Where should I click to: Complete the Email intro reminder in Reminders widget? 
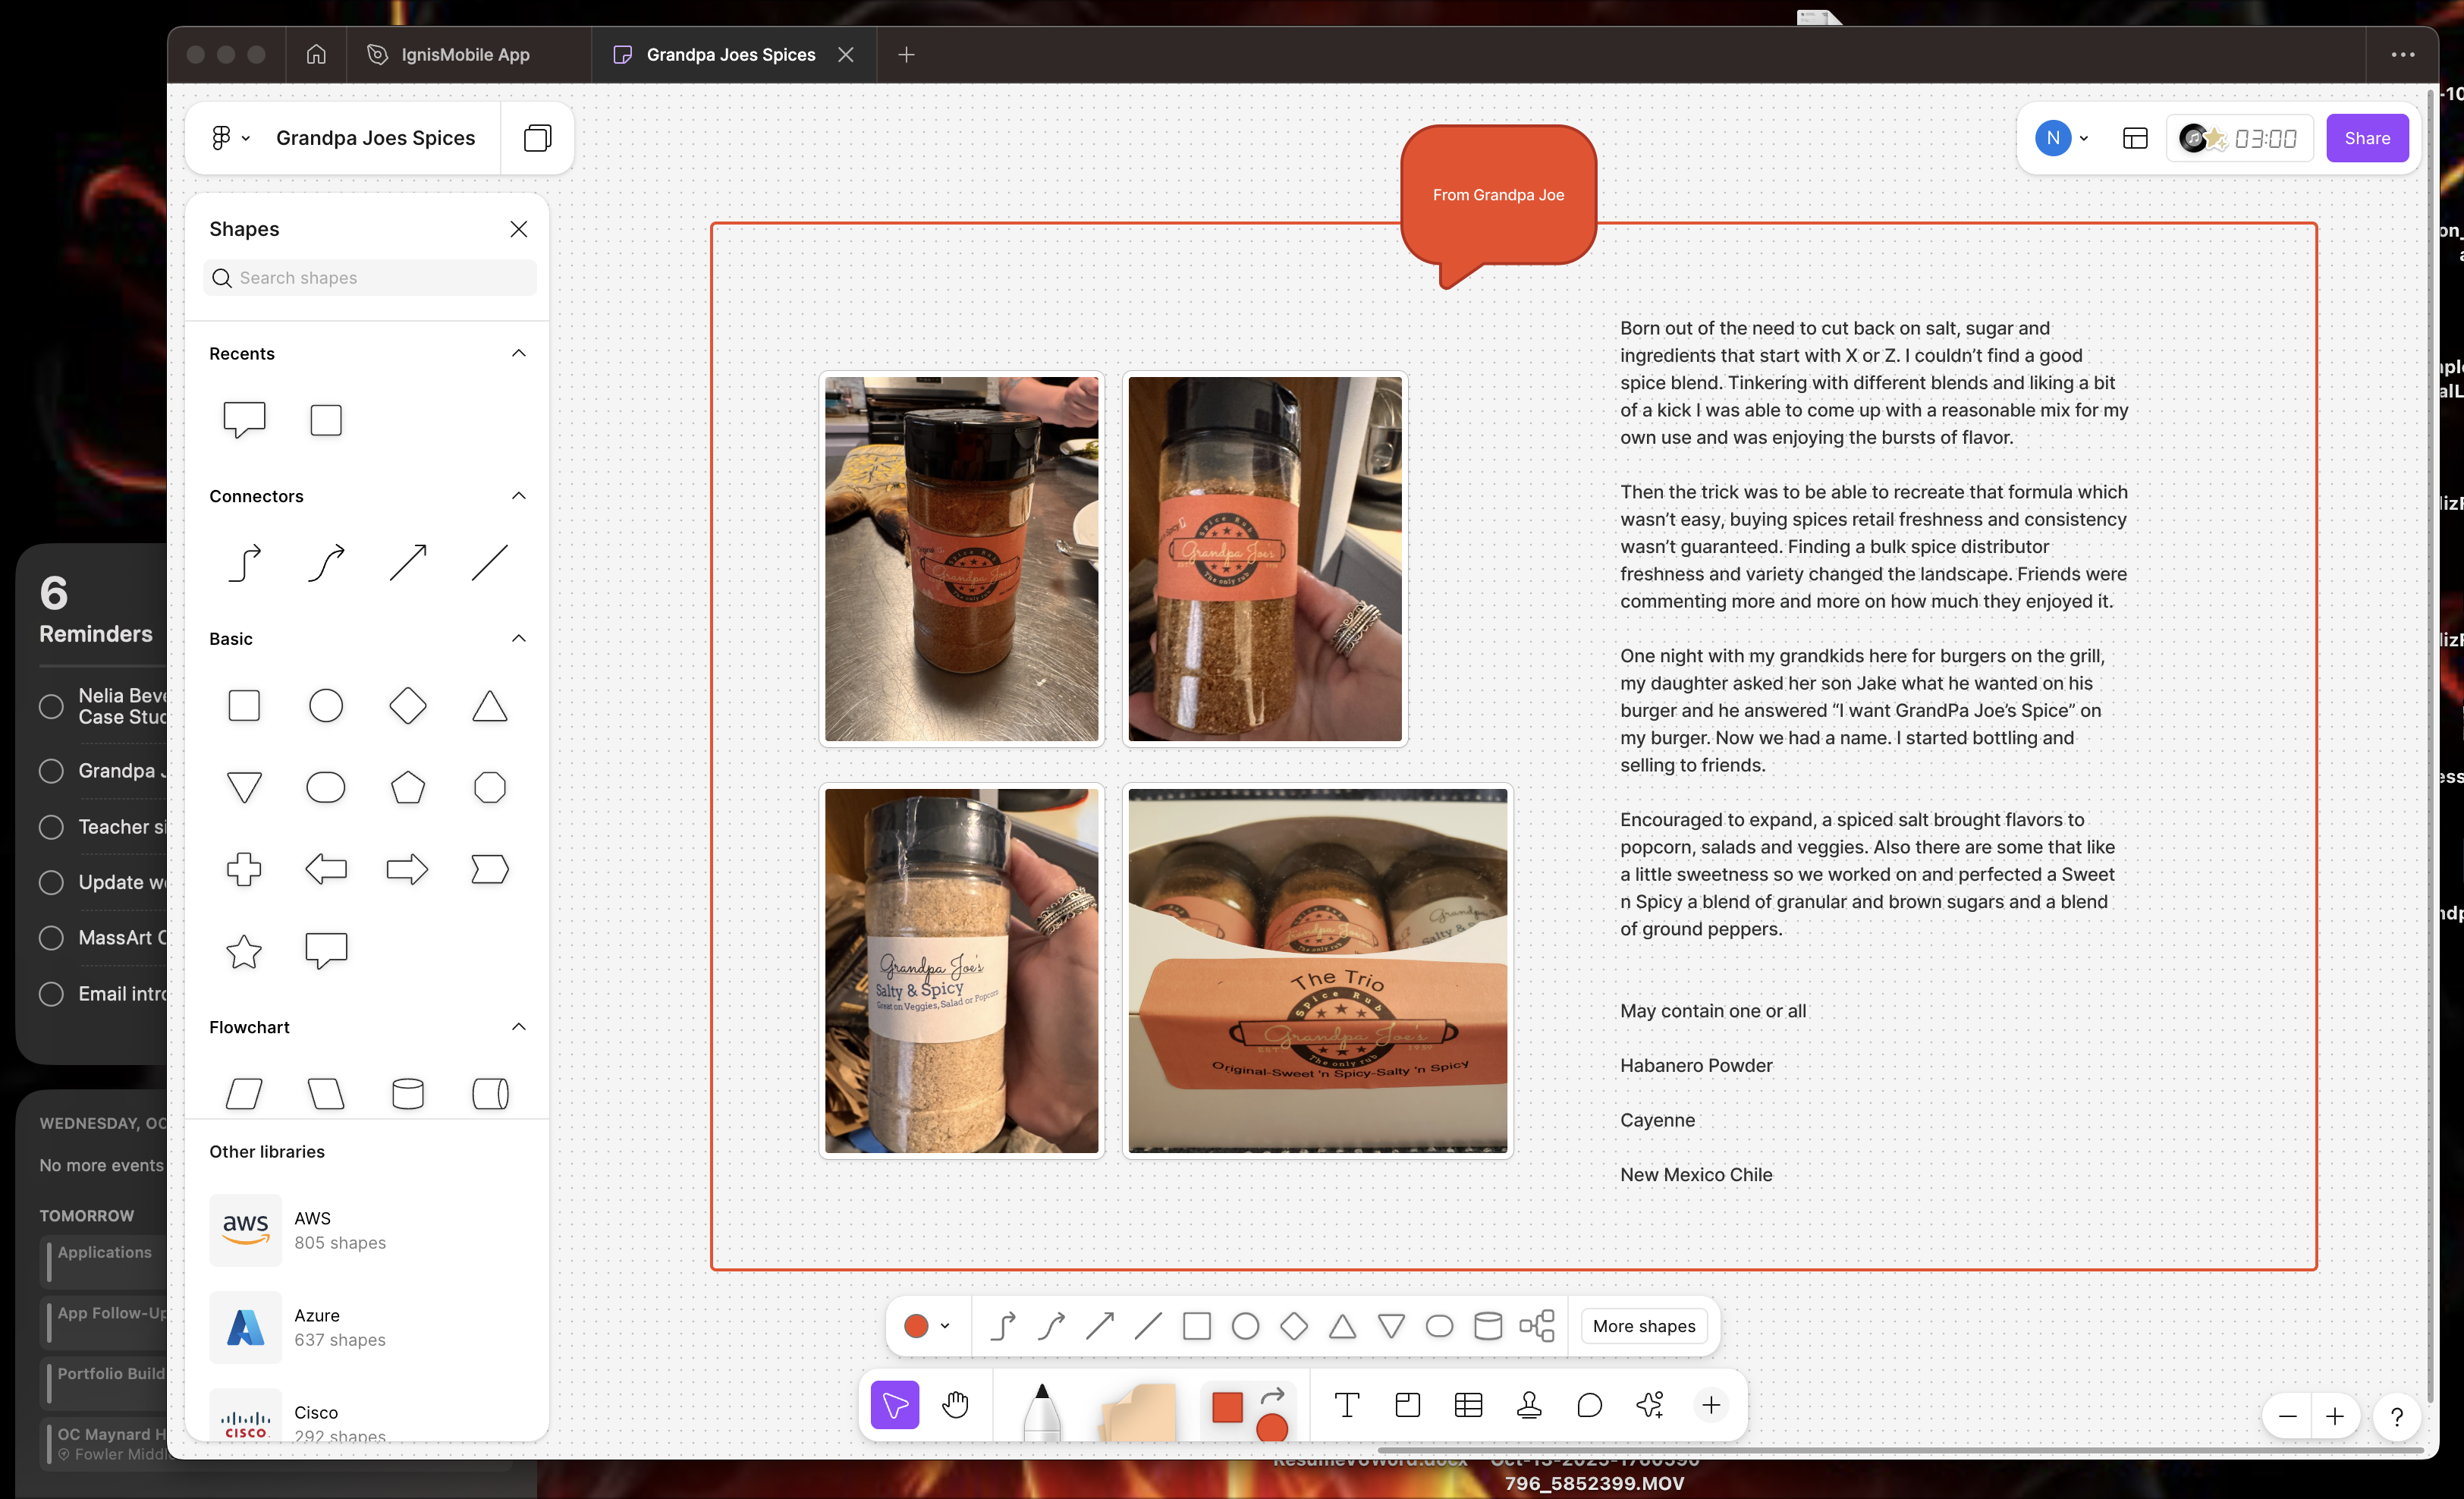coord(51,994)
